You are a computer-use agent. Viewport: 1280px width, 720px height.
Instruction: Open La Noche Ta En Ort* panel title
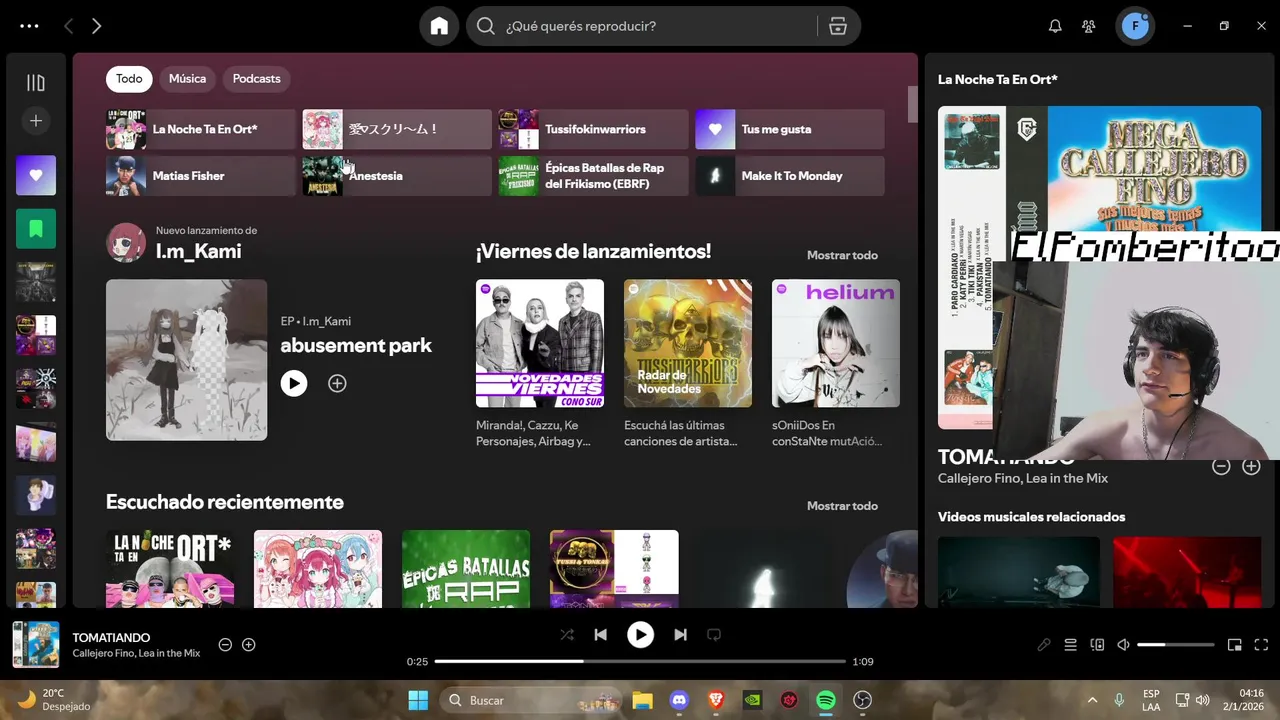tap(998, 79)
